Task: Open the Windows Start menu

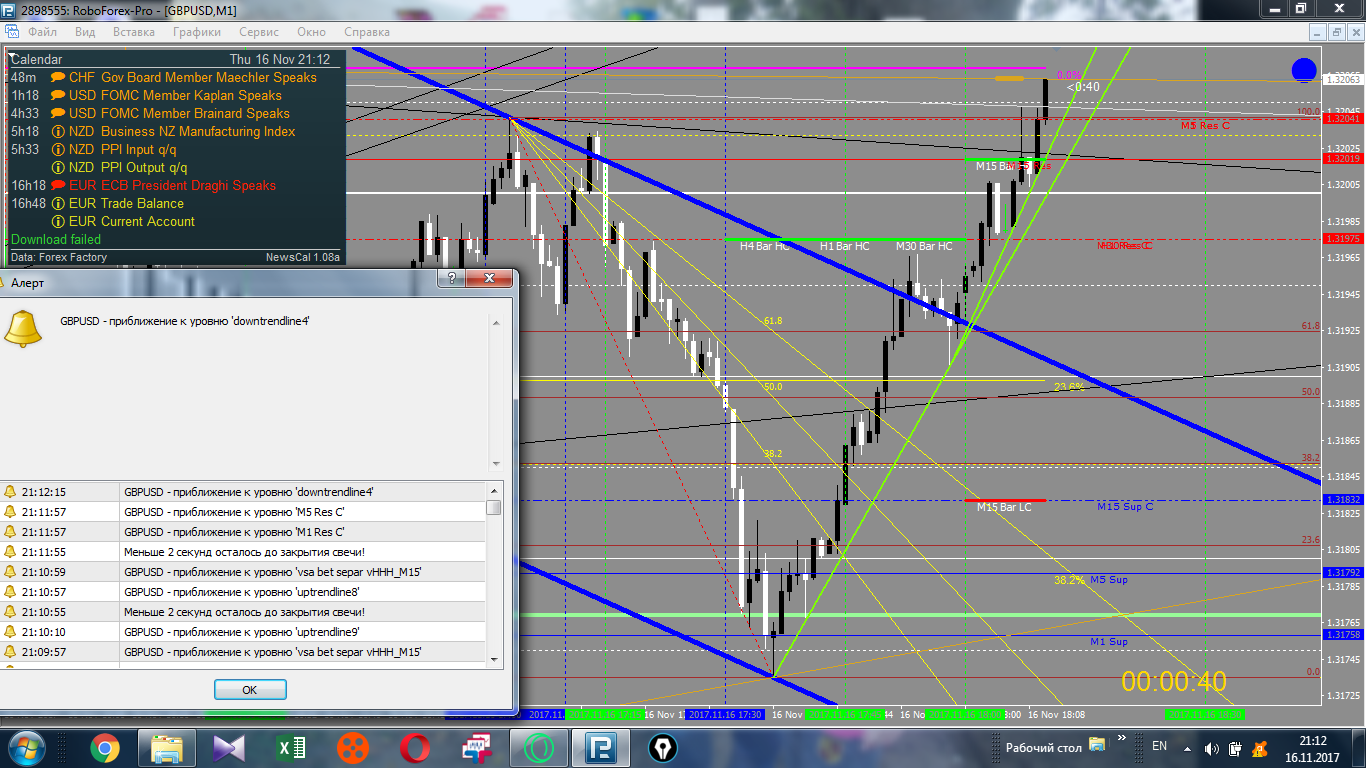Action: pyautogui.click(x=25, y=747)
